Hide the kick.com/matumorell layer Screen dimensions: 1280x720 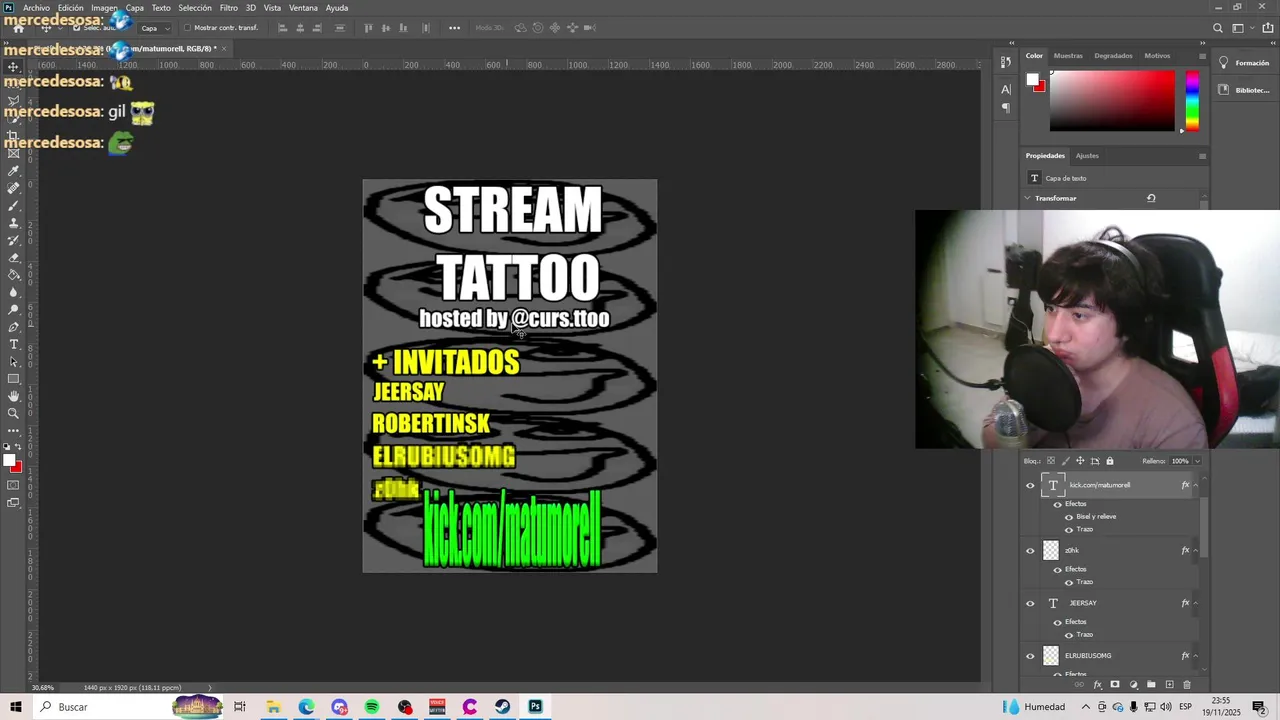1030,485
